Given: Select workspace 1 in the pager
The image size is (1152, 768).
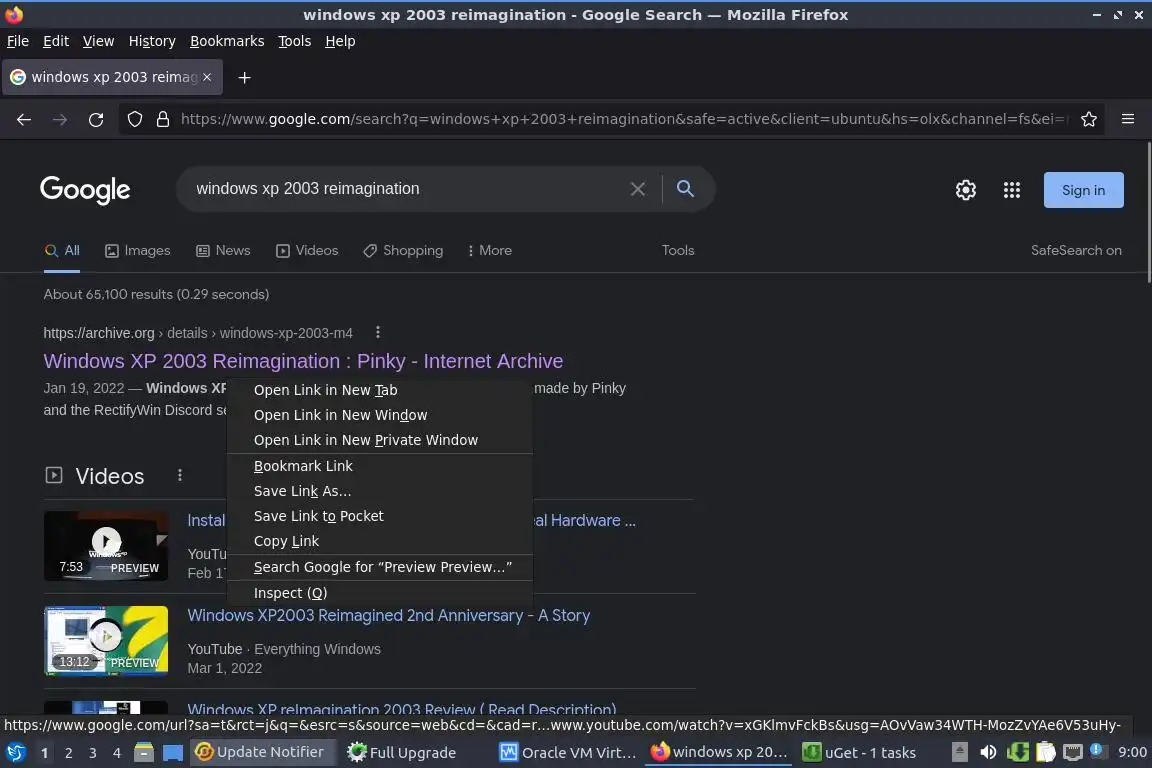Looking at the screenshot, I should click(45, 753).
